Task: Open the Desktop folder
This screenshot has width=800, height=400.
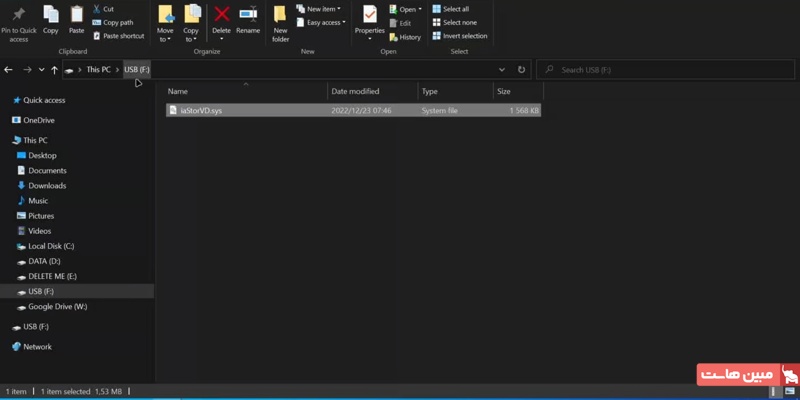Action: [x=37, y=156]
